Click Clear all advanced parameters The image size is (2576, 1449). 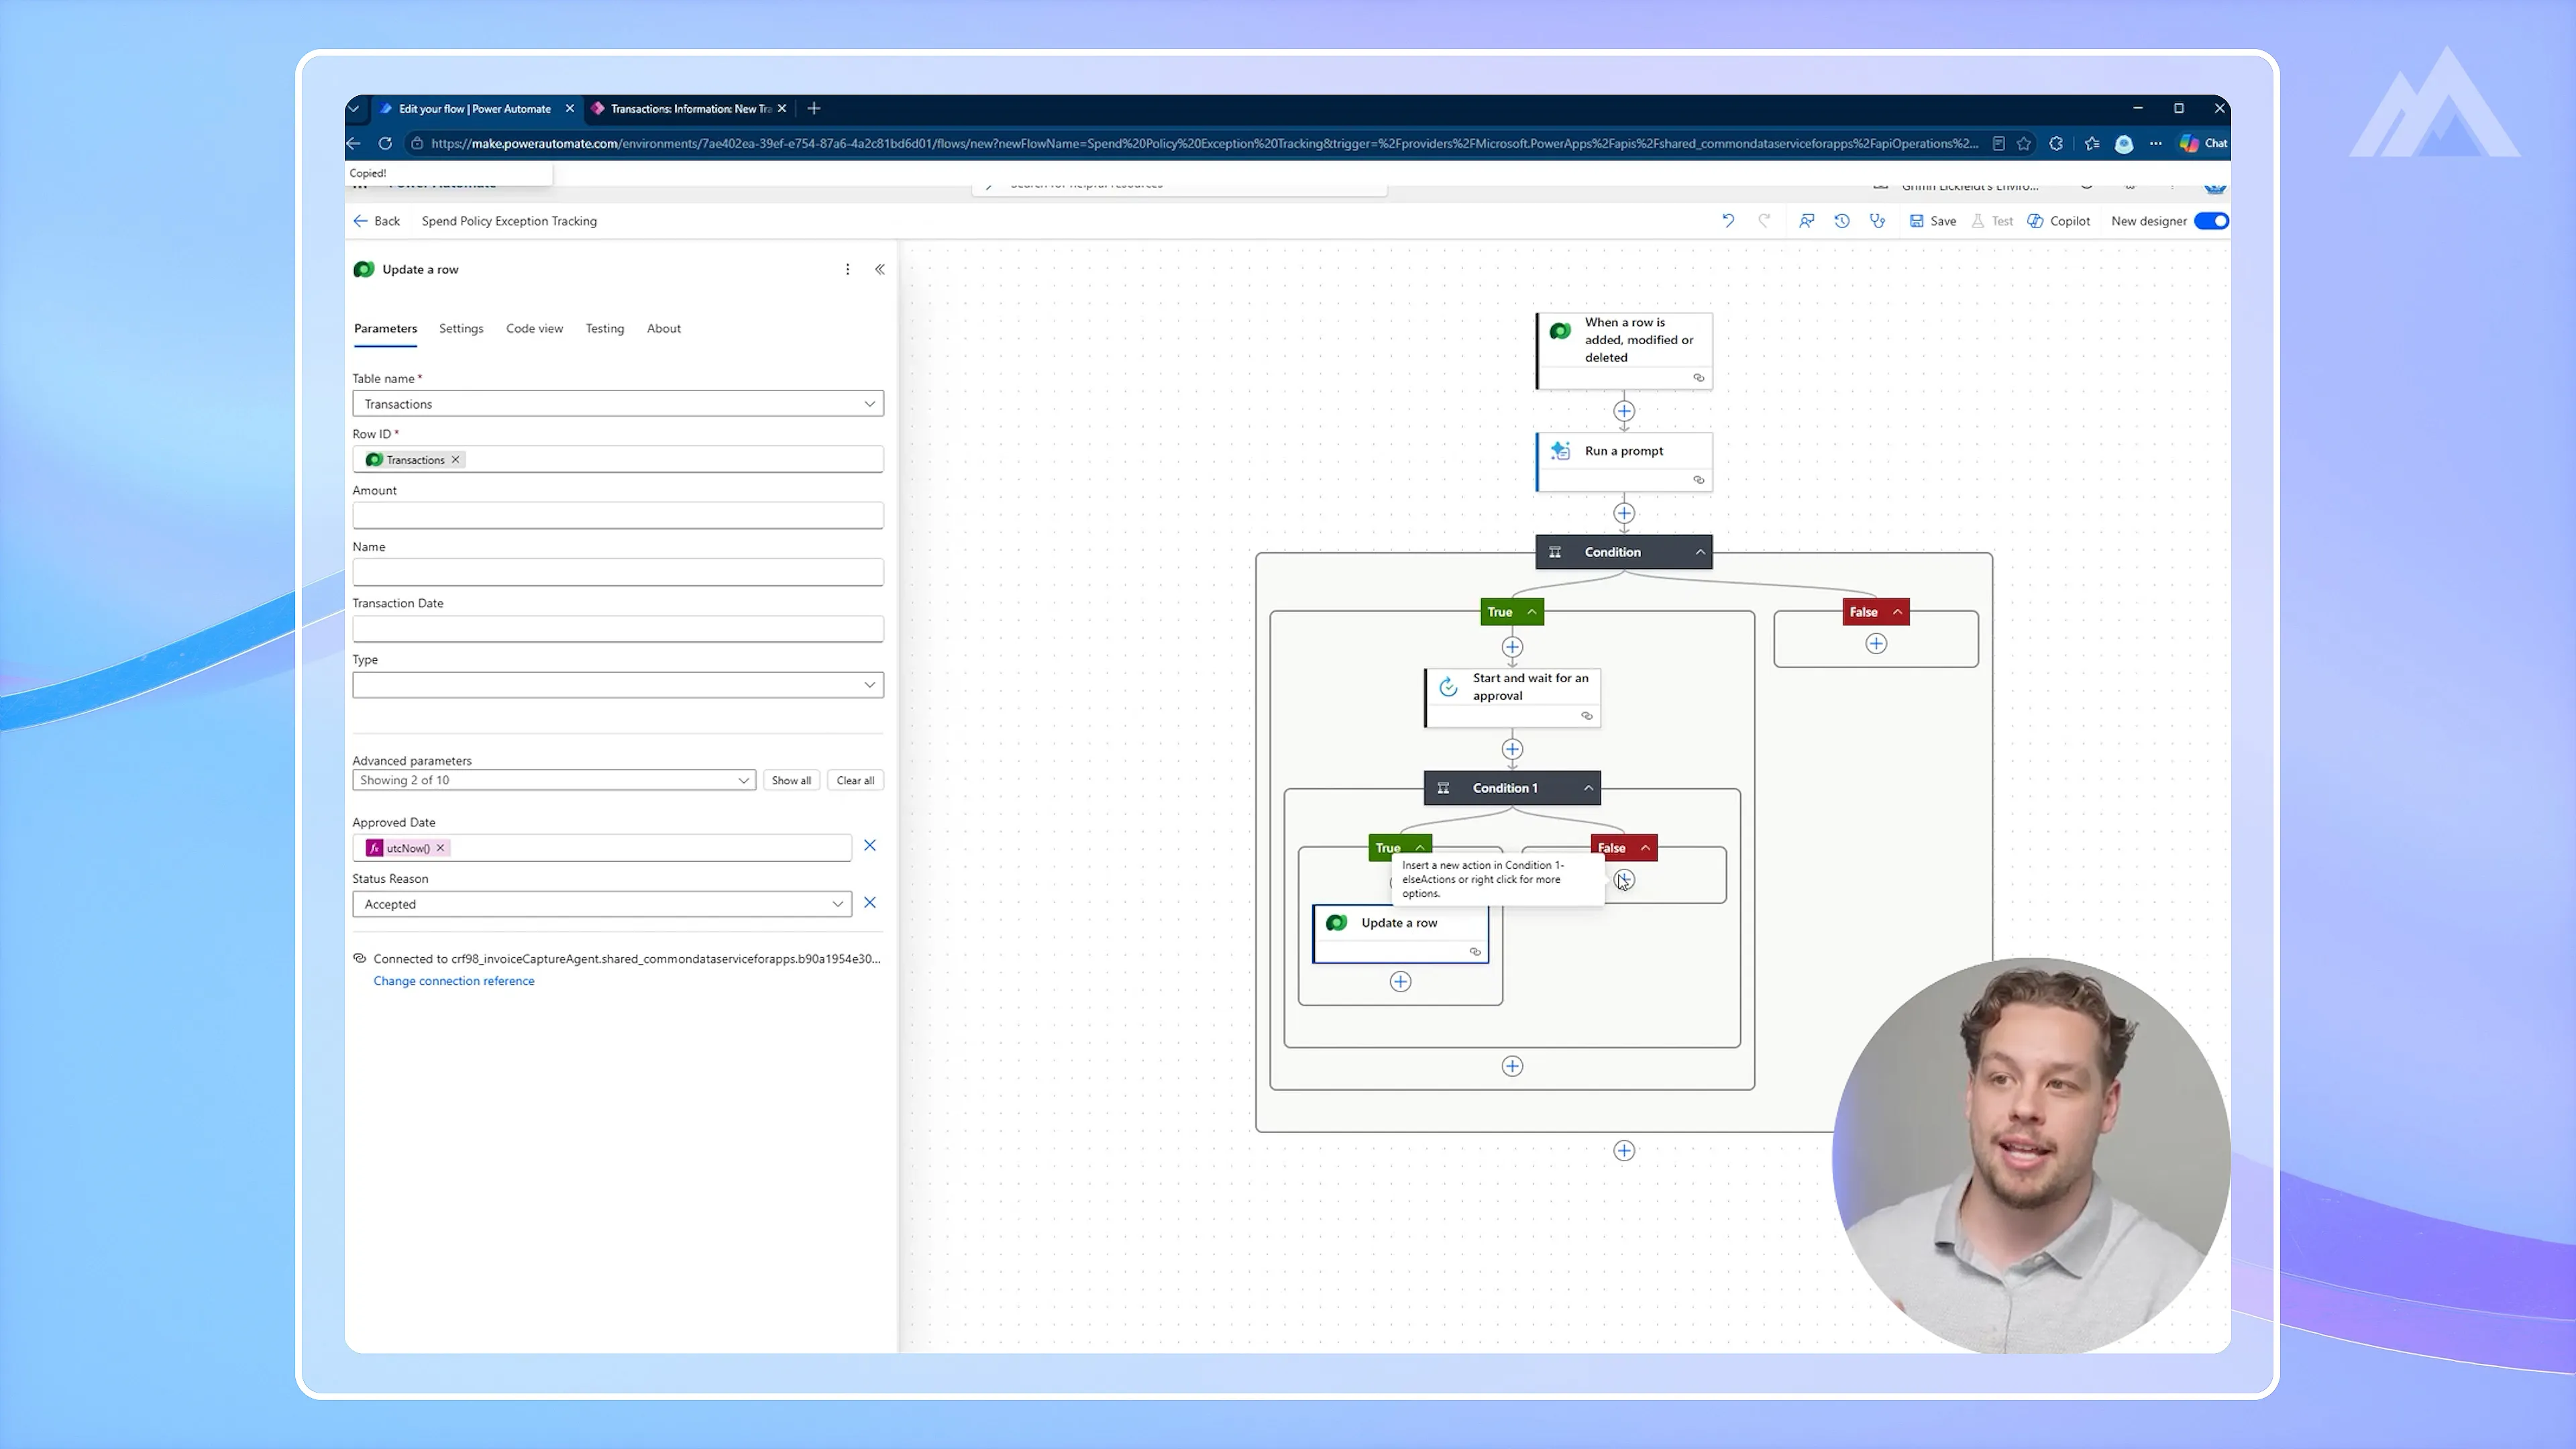(x=855, y=780)
